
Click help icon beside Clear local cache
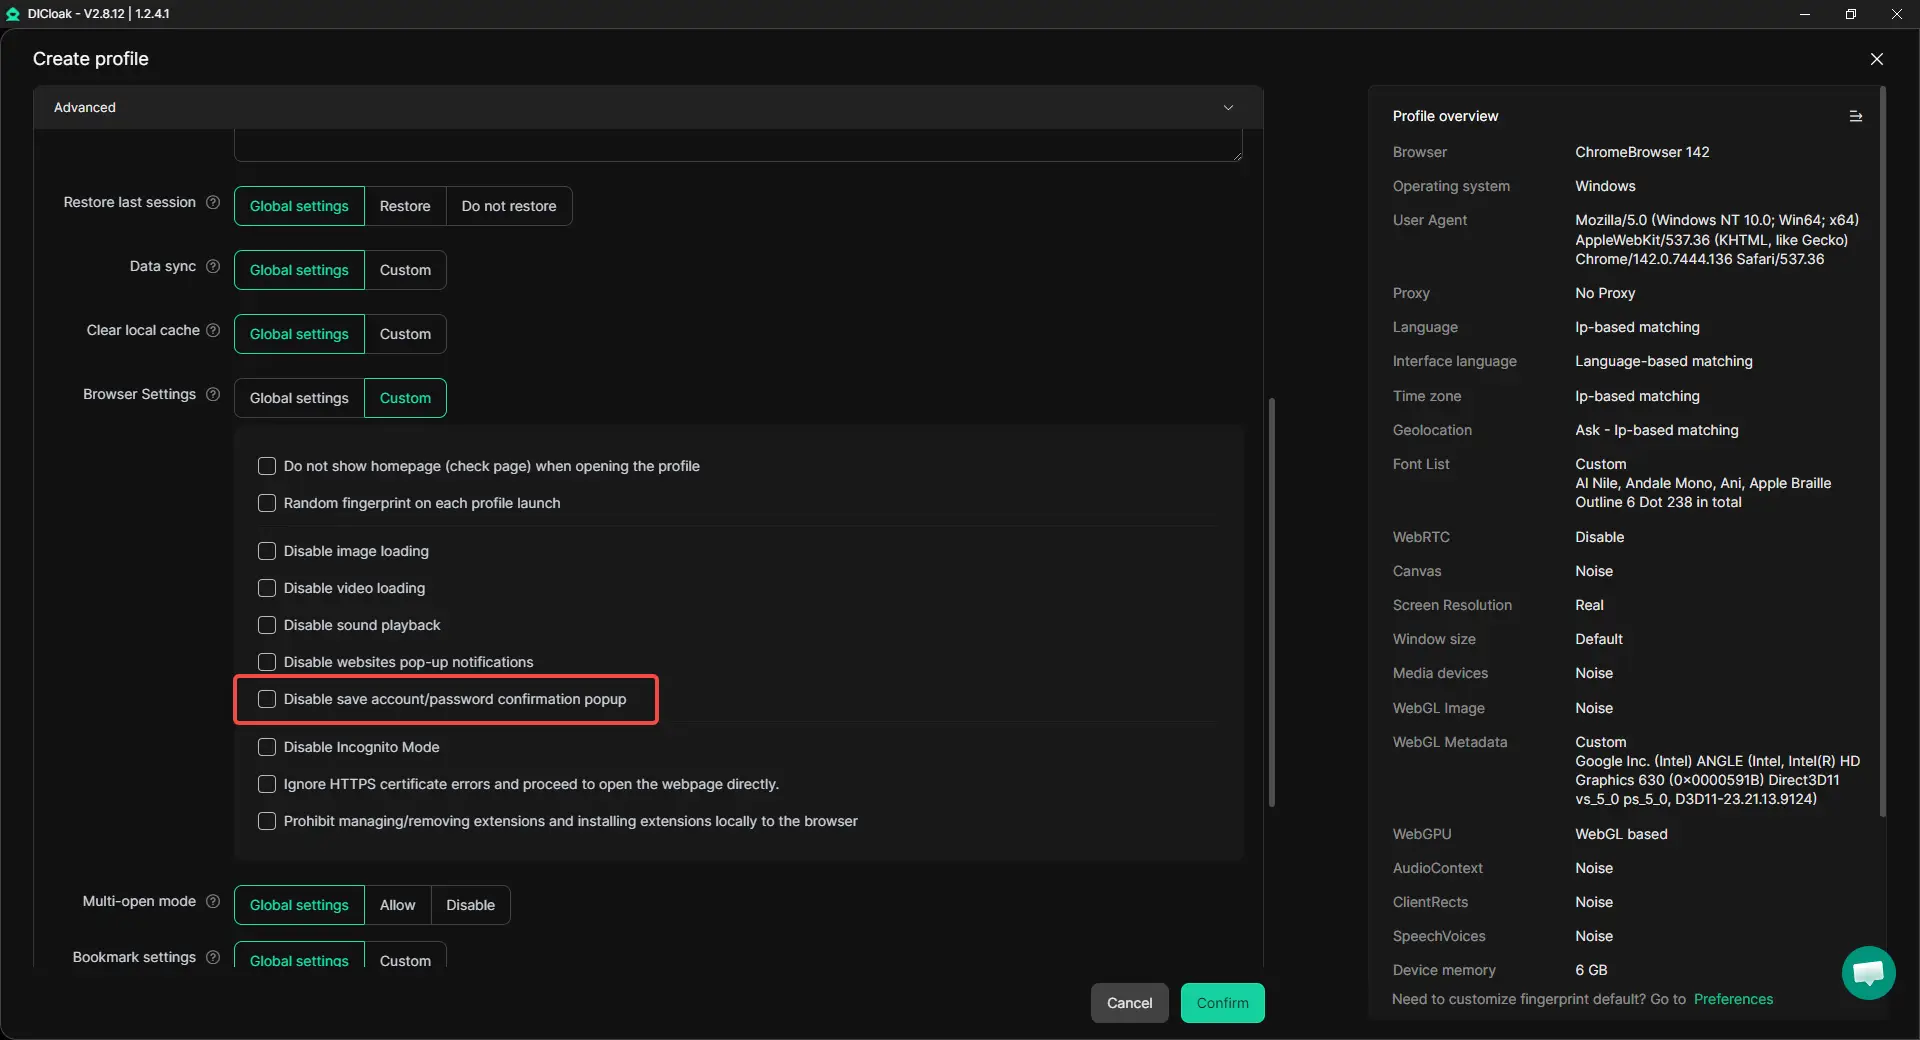click(x=213, y=331)
